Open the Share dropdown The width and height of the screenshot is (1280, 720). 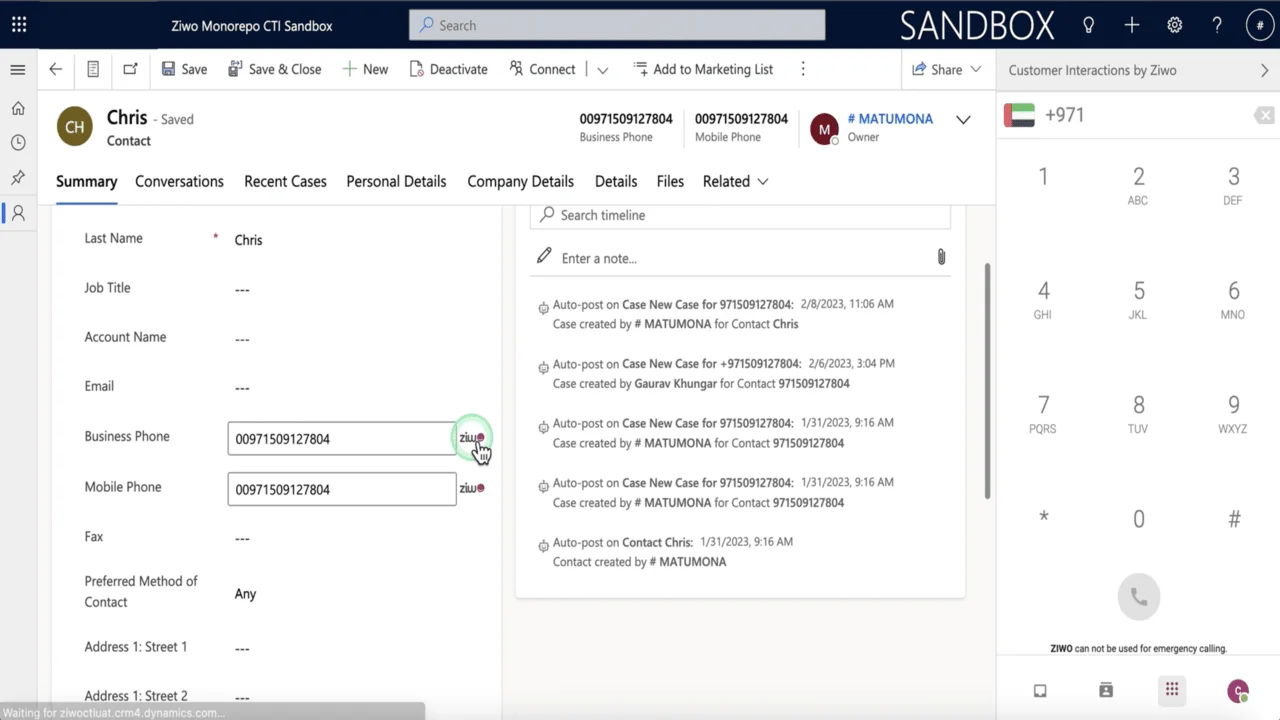click(x=946, y=69)
